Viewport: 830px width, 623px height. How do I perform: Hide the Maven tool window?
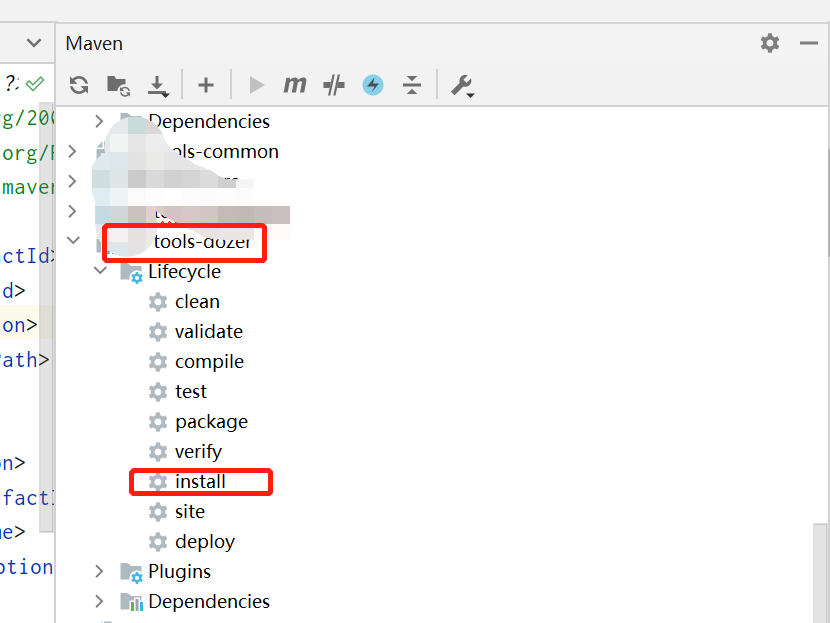(809, 43)
